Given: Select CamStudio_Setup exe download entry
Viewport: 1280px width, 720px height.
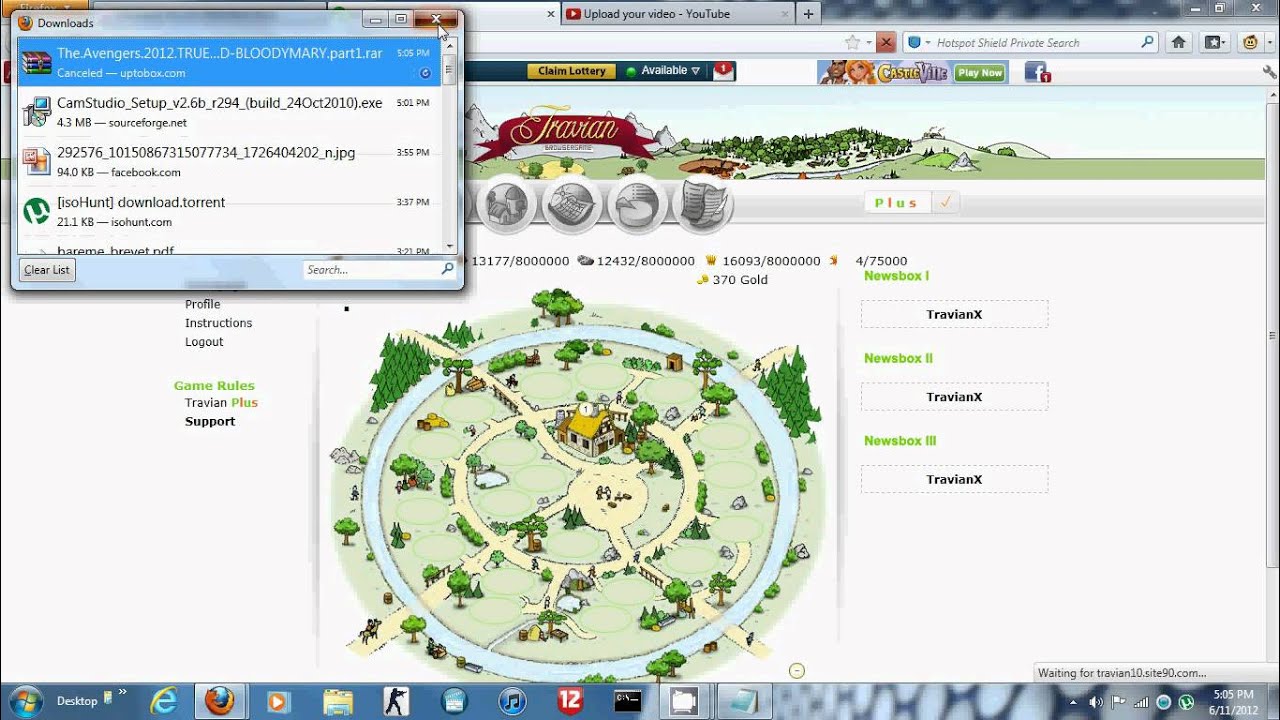Looking at the screenshot, I should pos(229,112).
